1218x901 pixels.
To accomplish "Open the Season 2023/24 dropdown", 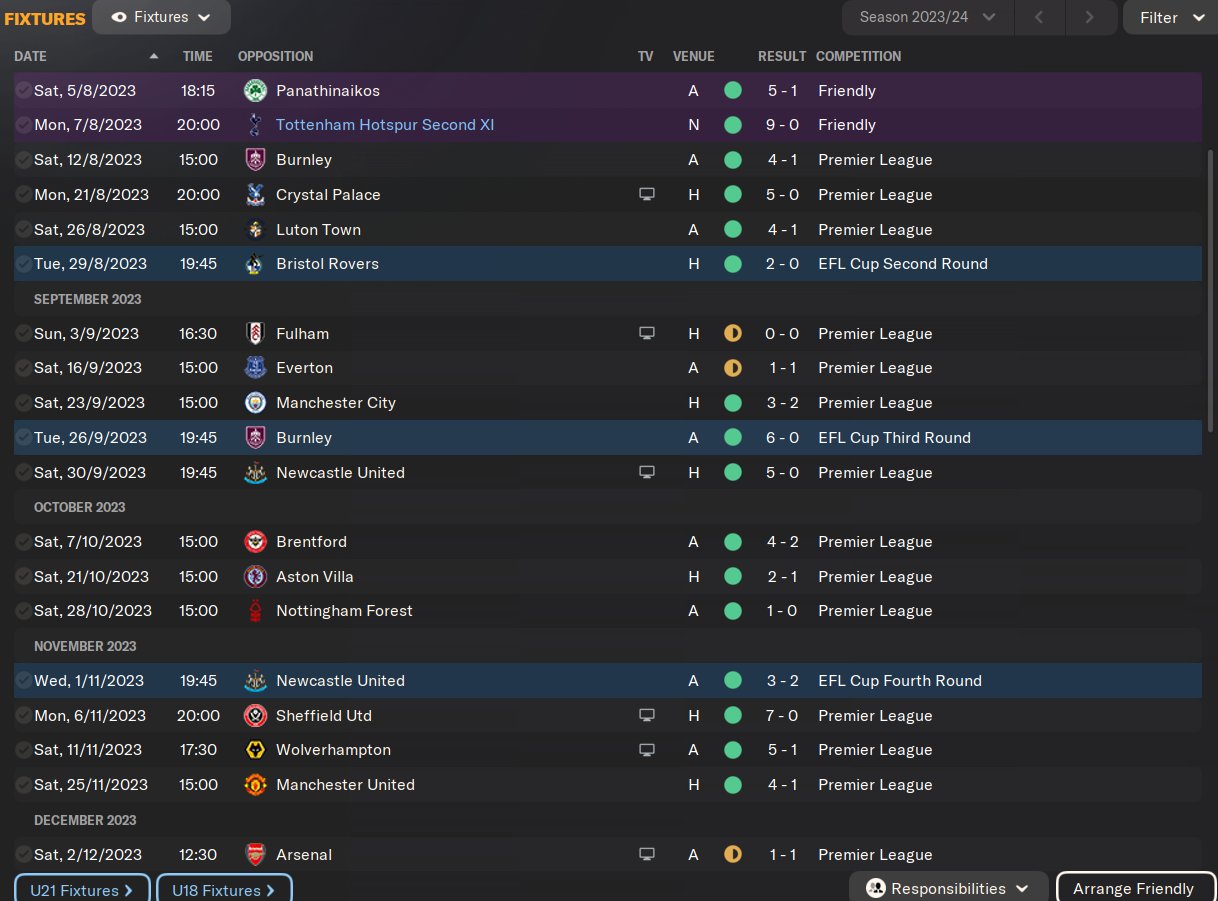I will coord(927,18).
